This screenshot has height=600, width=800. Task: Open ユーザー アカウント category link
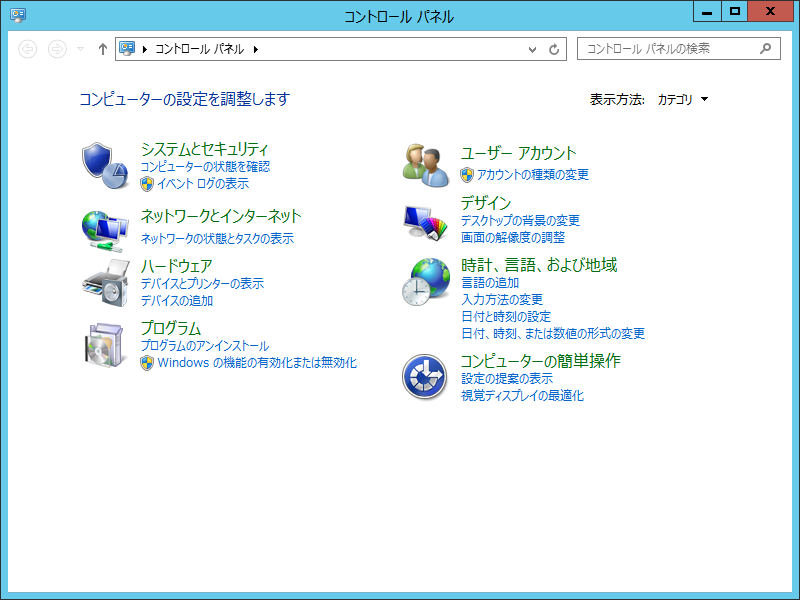click(x=518, y=153)
